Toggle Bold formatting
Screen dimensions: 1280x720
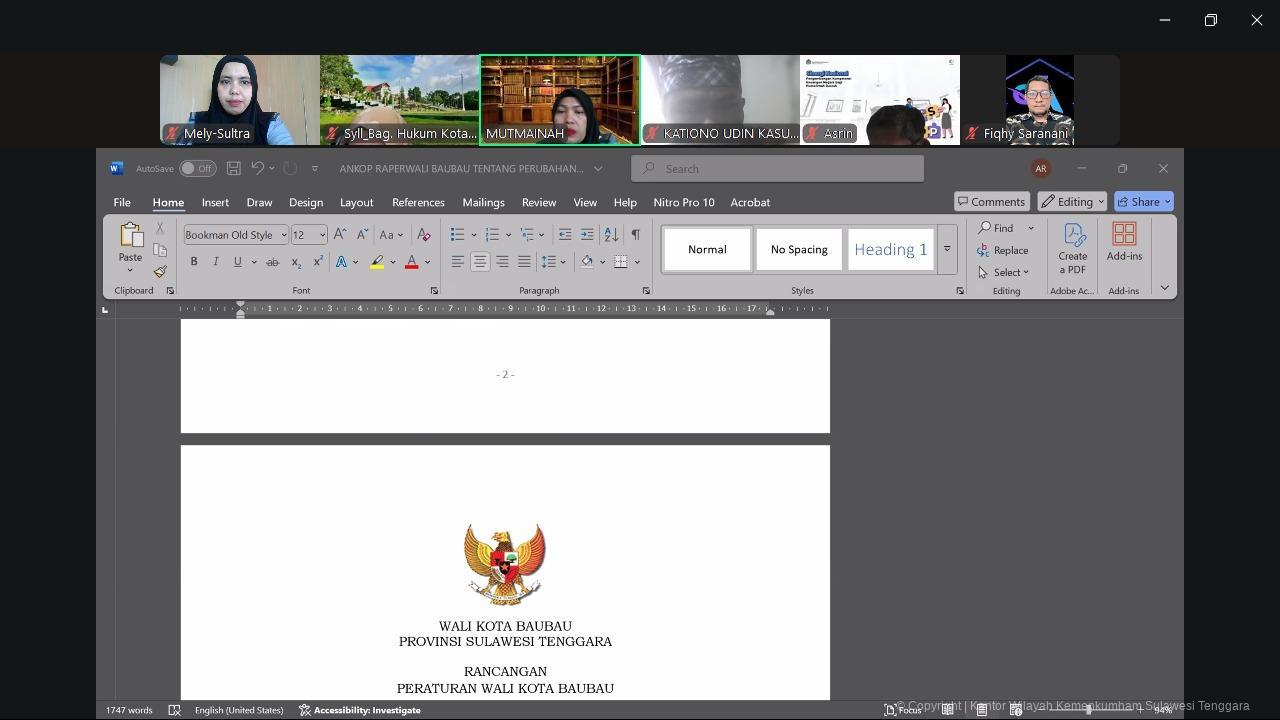(194, 262)
